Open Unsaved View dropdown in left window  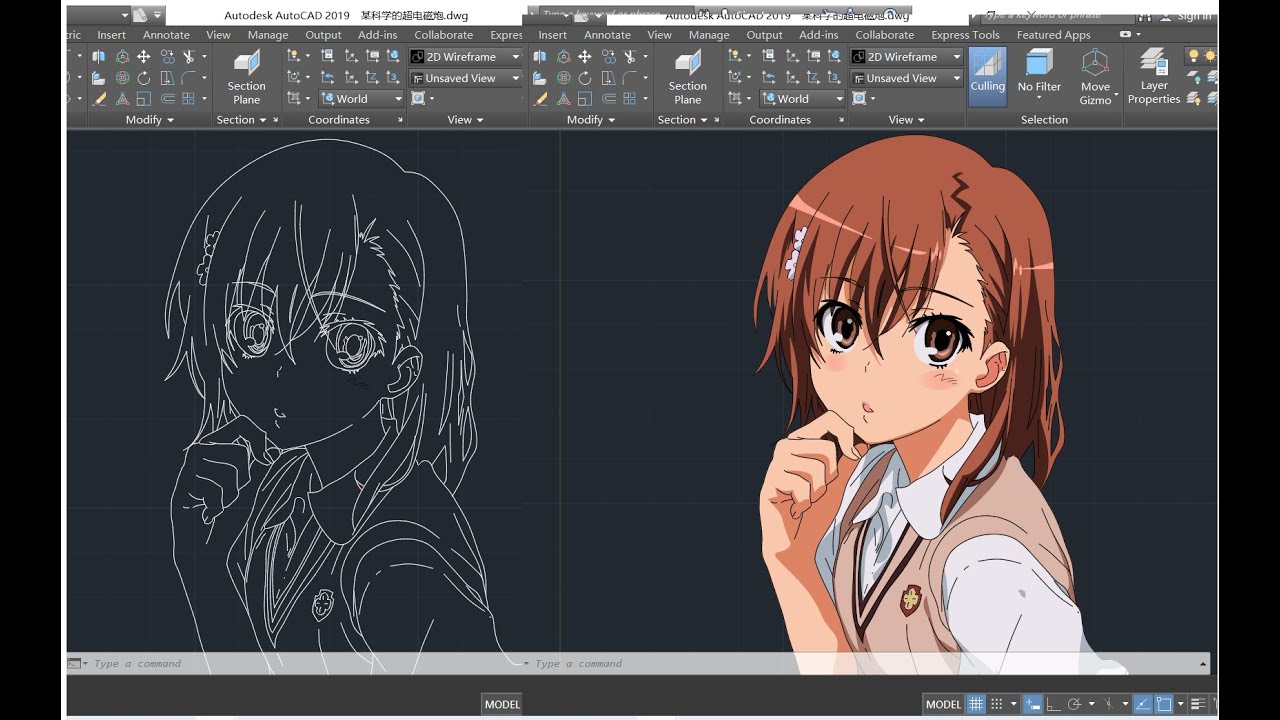click(x=466, y=78)
